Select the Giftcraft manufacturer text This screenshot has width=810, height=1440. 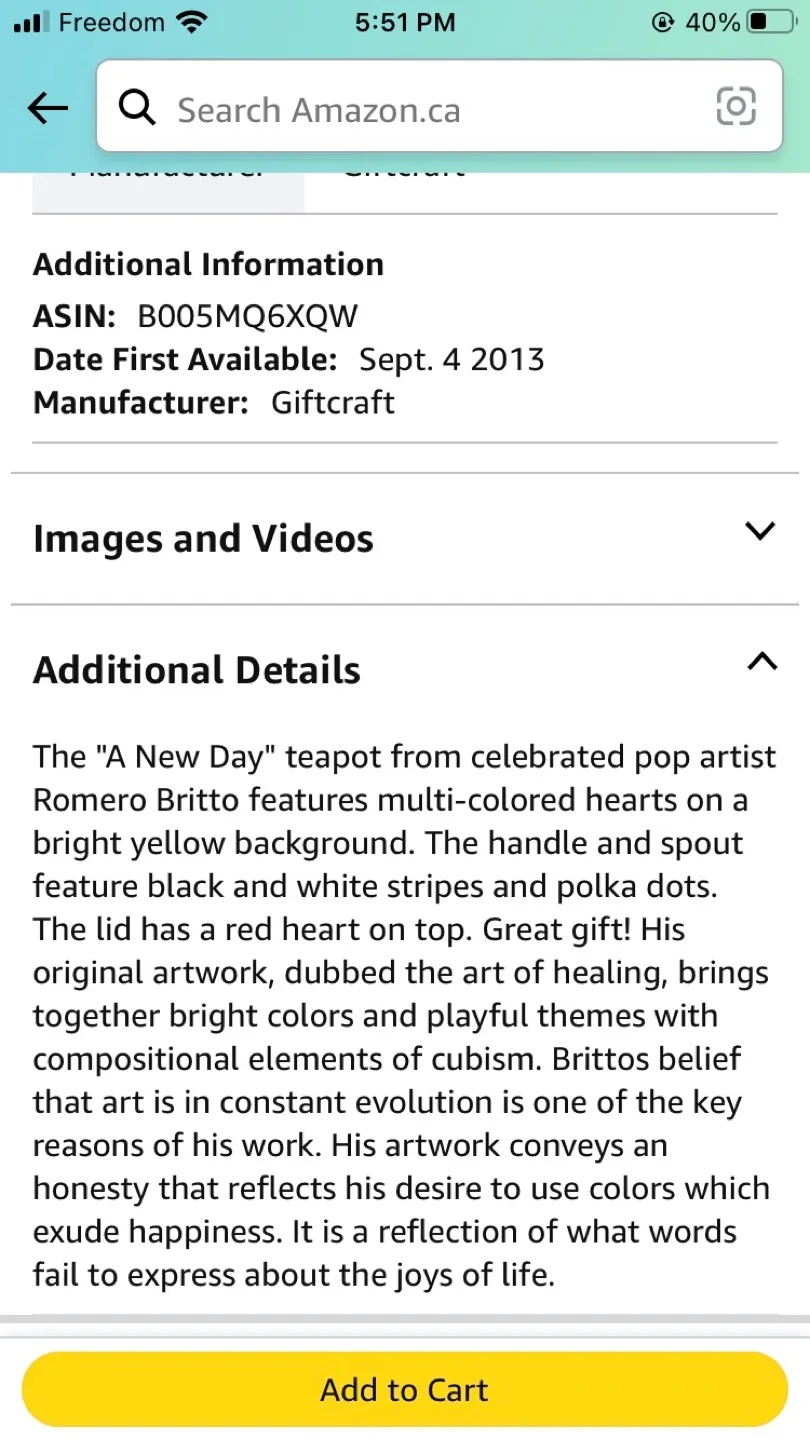click(x=332, y=403)
